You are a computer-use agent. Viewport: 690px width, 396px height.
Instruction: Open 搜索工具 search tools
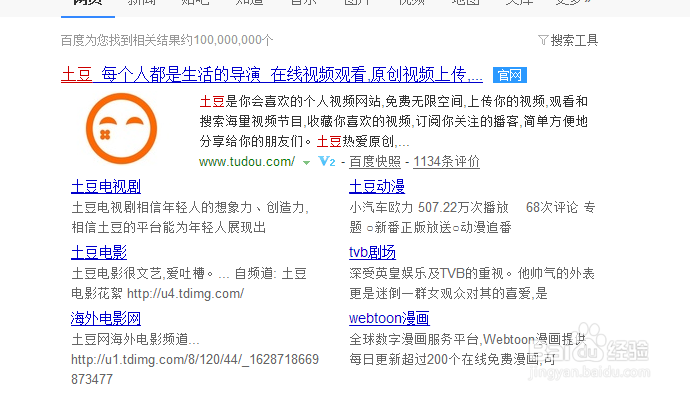(574, 40)
